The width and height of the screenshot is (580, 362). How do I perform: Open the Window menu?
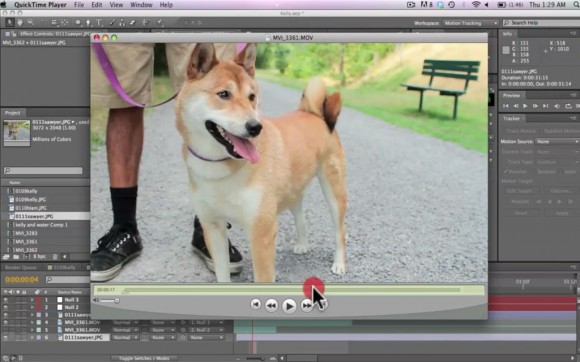coord(141,5)
